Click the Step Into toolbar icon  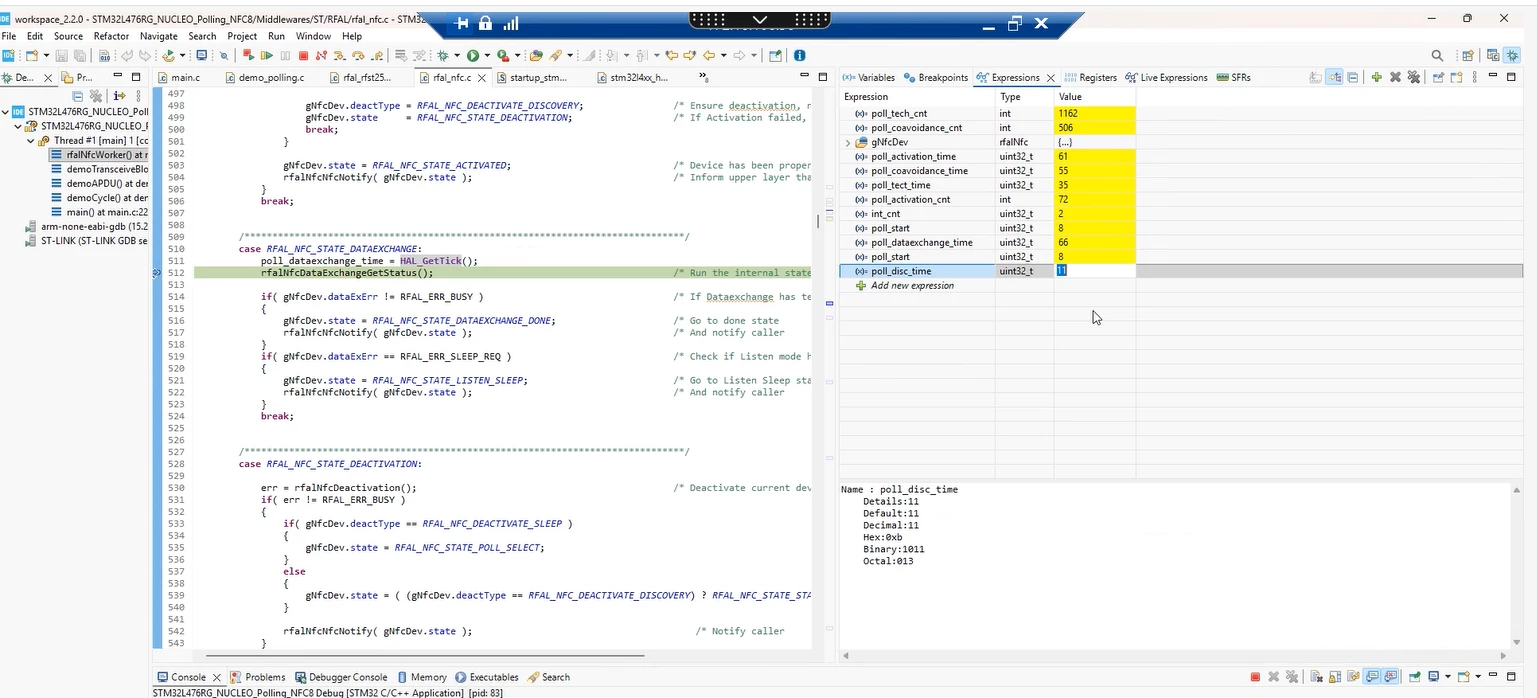coord(338,55)
